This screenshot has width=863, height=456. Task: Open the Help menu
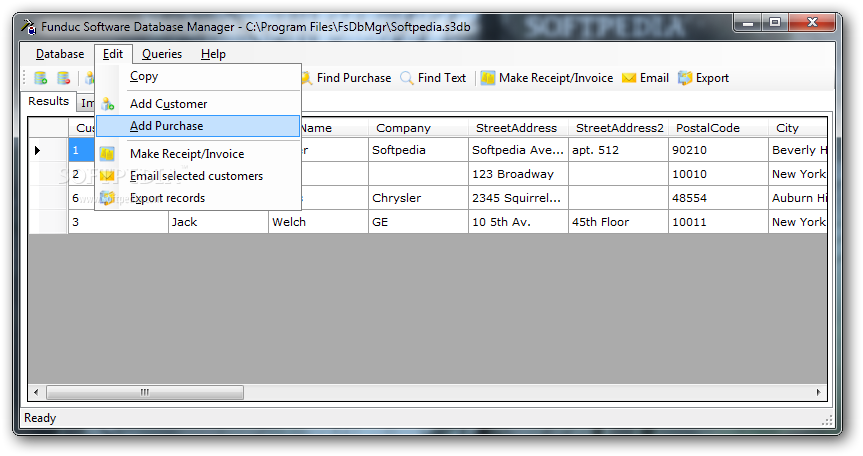point(213,54)
